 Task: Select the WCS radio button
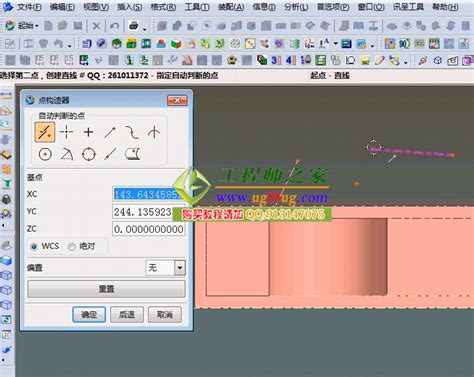(x=34, y=247)
